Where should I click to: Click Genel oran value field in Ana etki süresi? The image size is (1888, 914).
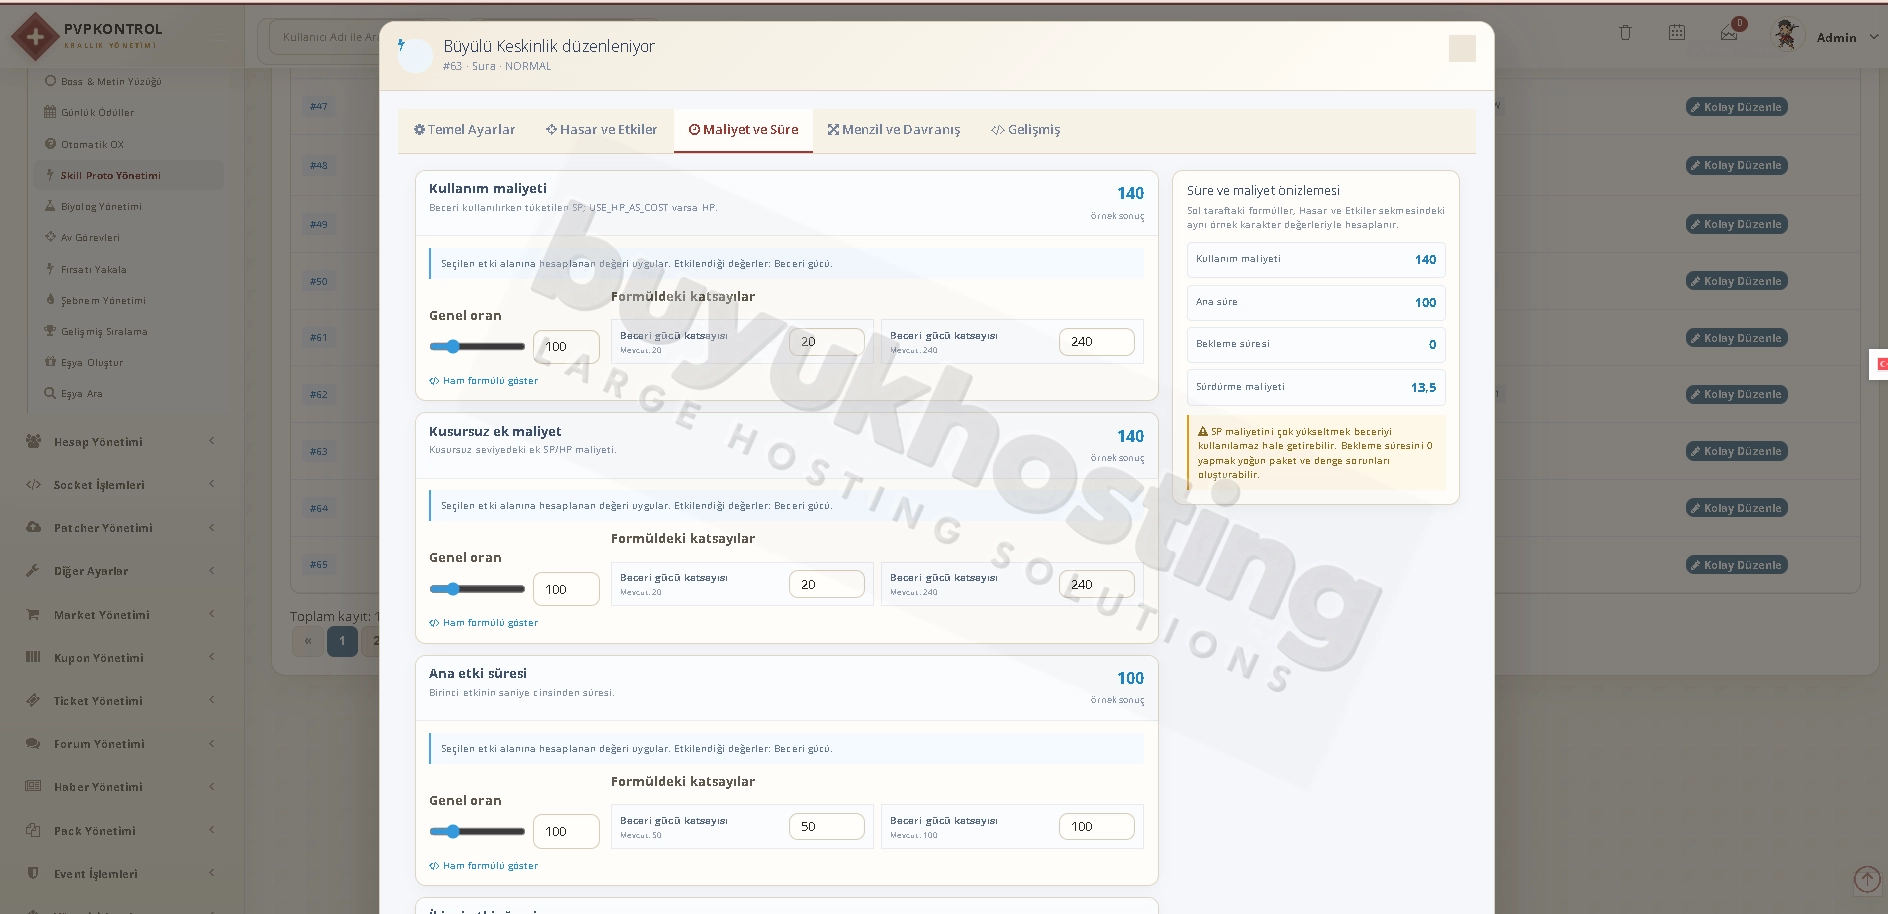pyautogui.click(x=566, y=831)
